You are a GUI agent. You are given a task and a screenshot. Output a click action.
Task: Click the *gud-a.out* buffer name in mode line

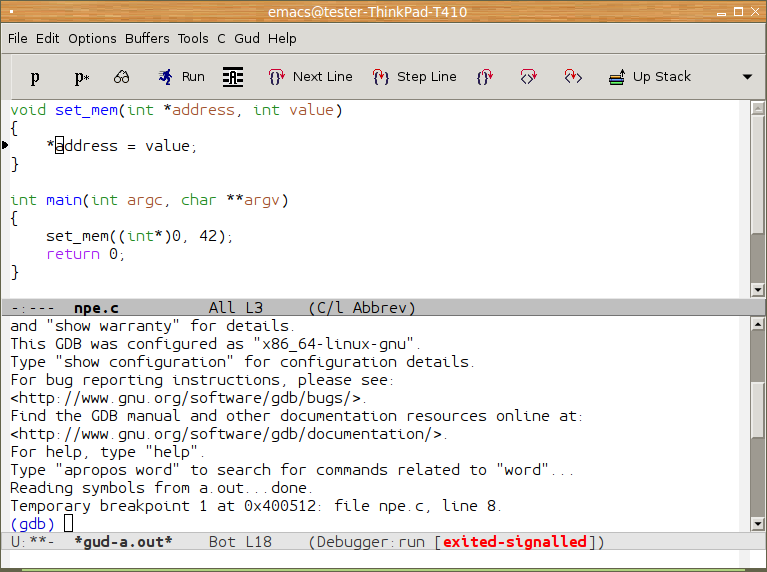pos(123,542)
